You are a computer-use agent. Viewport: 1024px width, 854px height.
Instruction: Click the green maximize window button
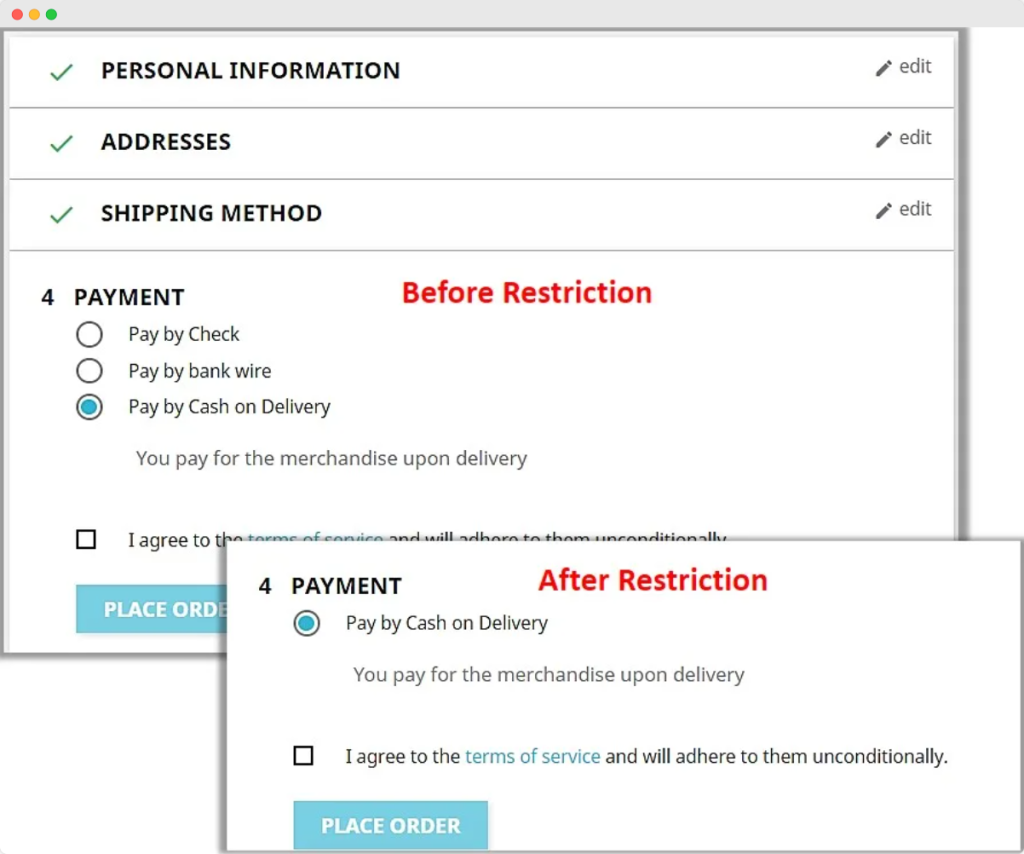(x=51, y=14)
